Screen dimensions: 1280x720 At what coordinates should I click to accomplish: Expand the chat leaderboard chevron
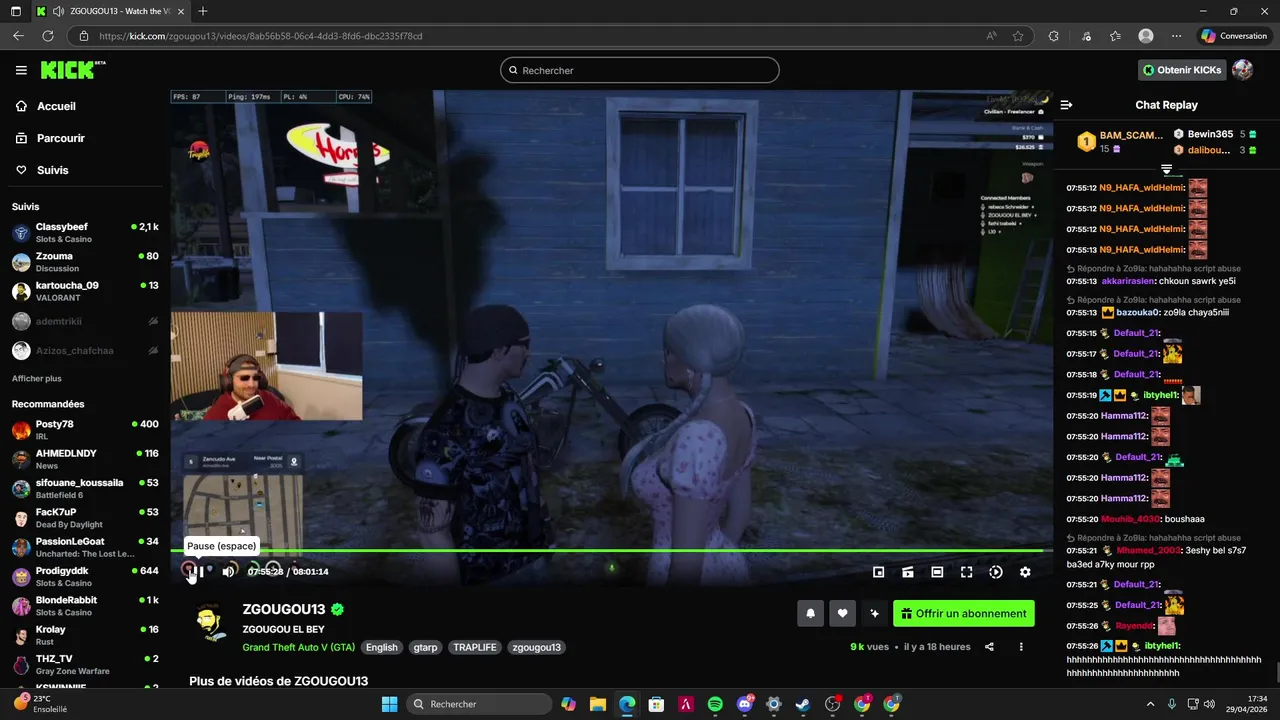pyautogui.click(x=1166, y=168)
